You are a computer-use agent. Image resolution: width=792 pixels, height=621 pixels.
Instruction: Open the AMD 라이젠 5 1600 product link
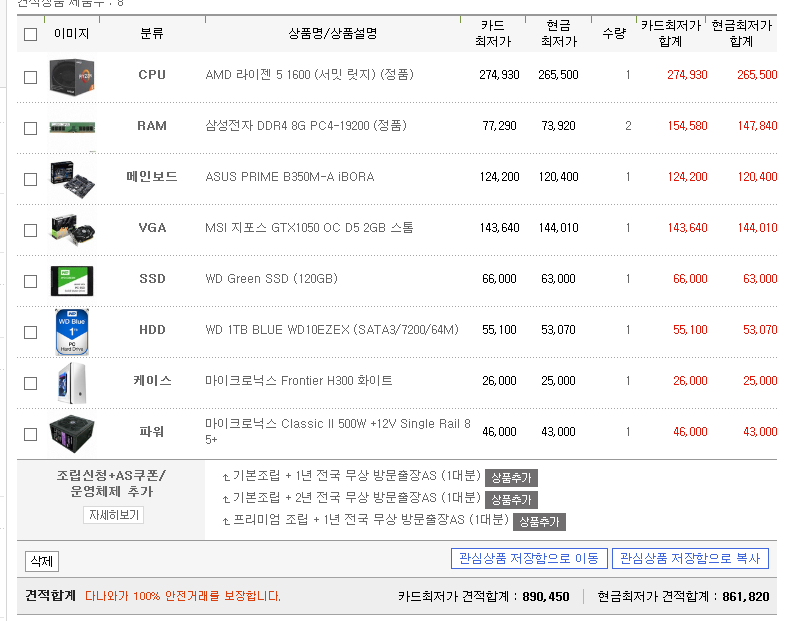coord(309,75)
